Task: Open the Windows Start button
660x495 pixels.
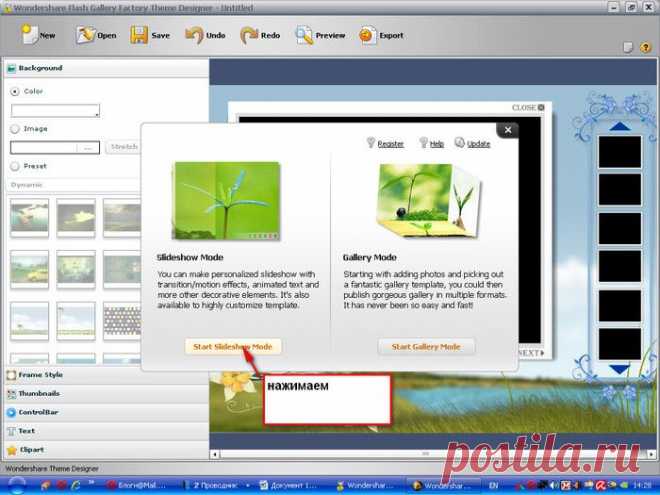Action: tap(16, 486)
